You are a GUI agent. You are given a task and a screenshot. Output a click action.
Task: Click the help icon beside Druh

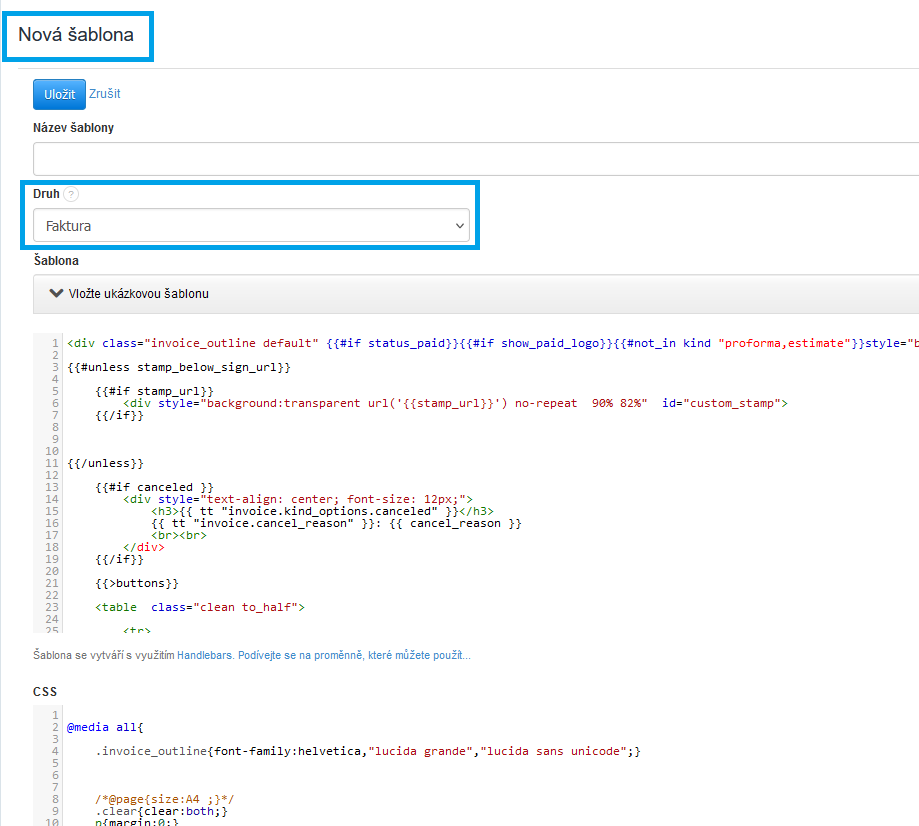click(71, 194)
